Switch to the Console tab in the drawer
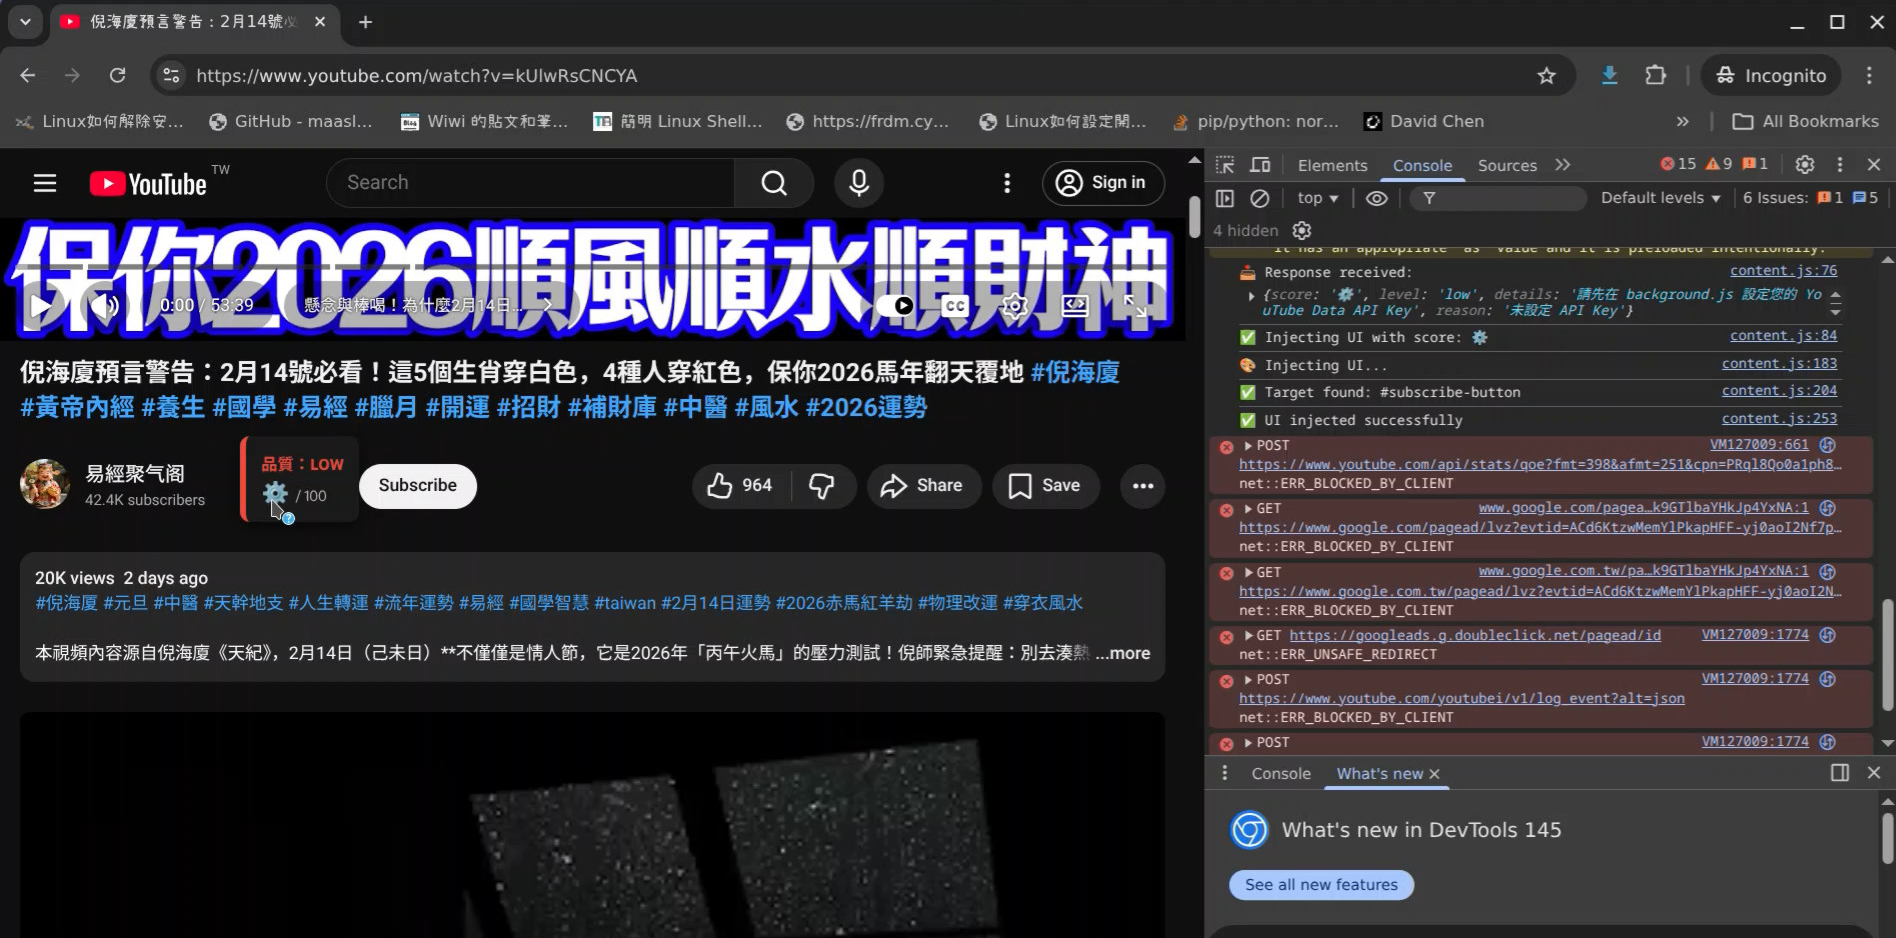Image resolution: width=1896 pixels, height=938 pixels. tap(1280, 773)
